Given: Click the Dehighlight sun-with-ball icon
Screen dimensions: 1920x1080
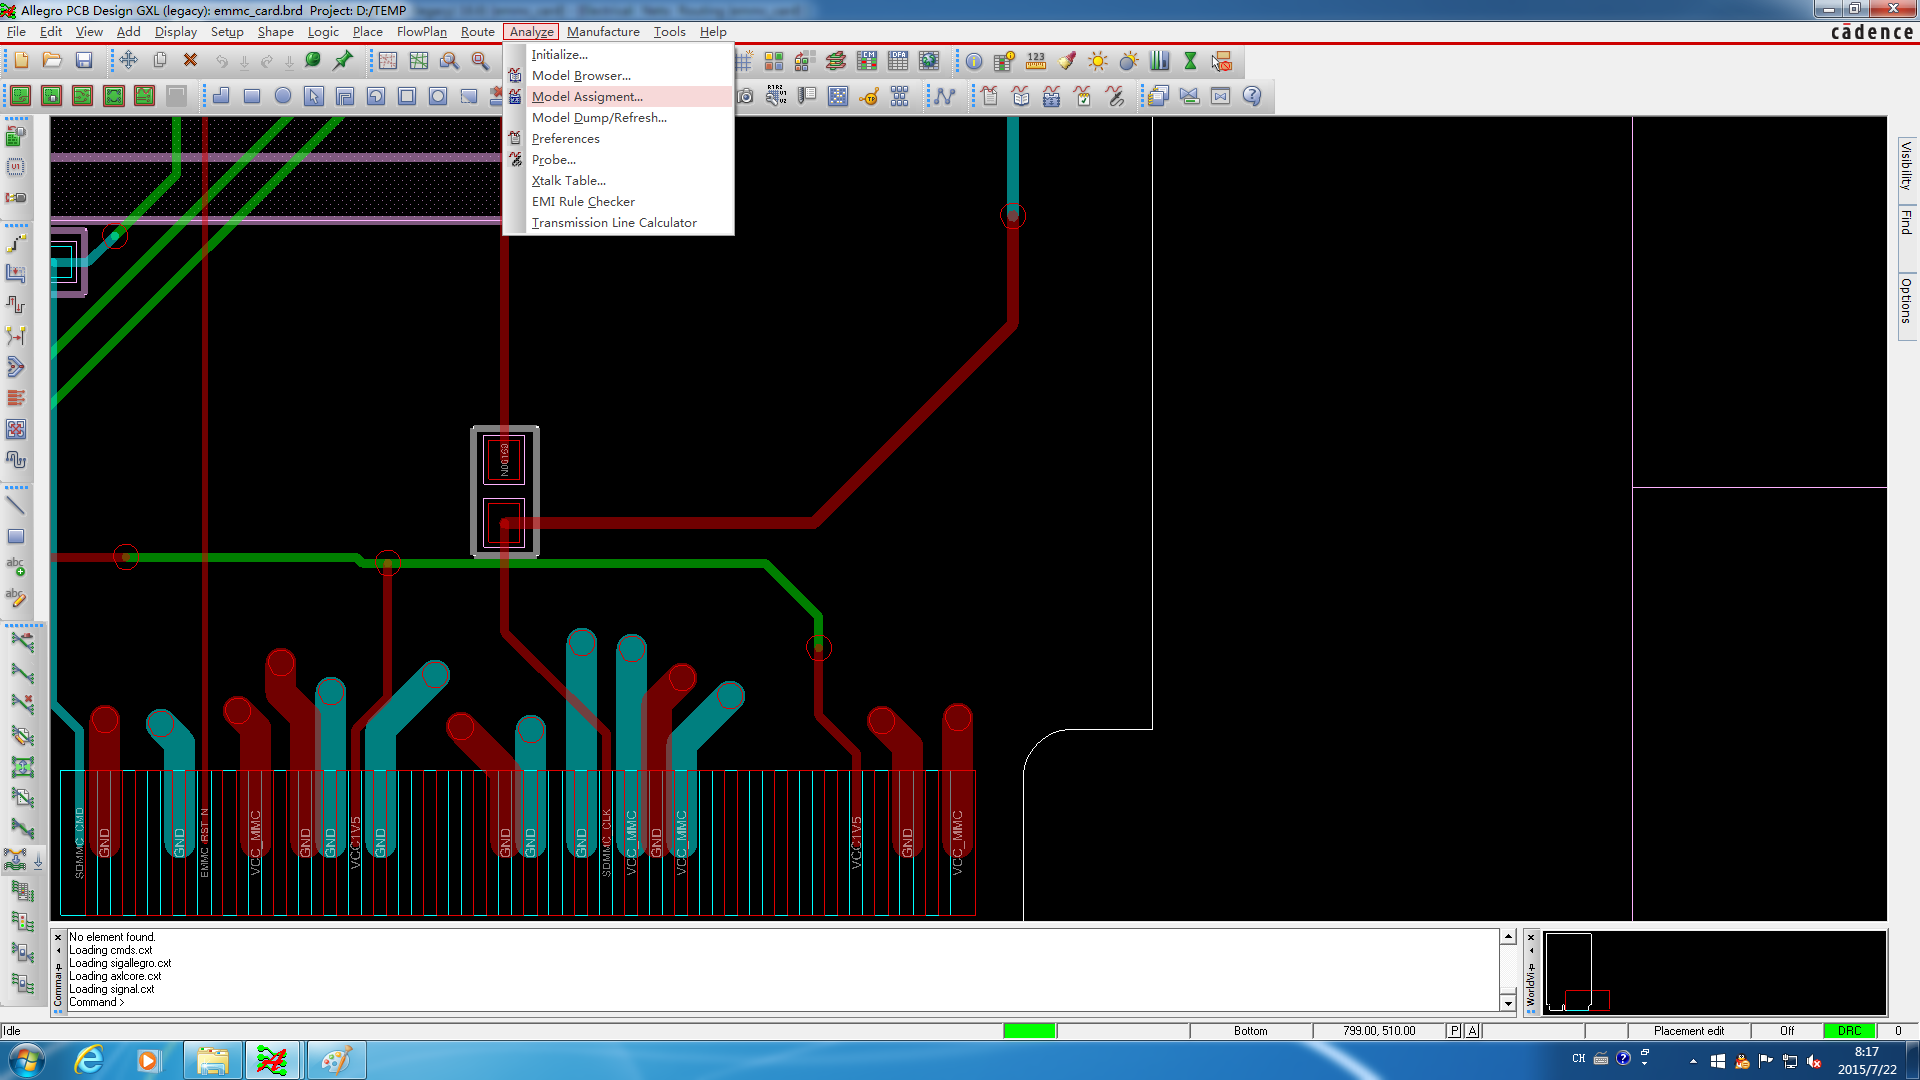Looking at the screenshot, I should click(x=1128, y=61).
